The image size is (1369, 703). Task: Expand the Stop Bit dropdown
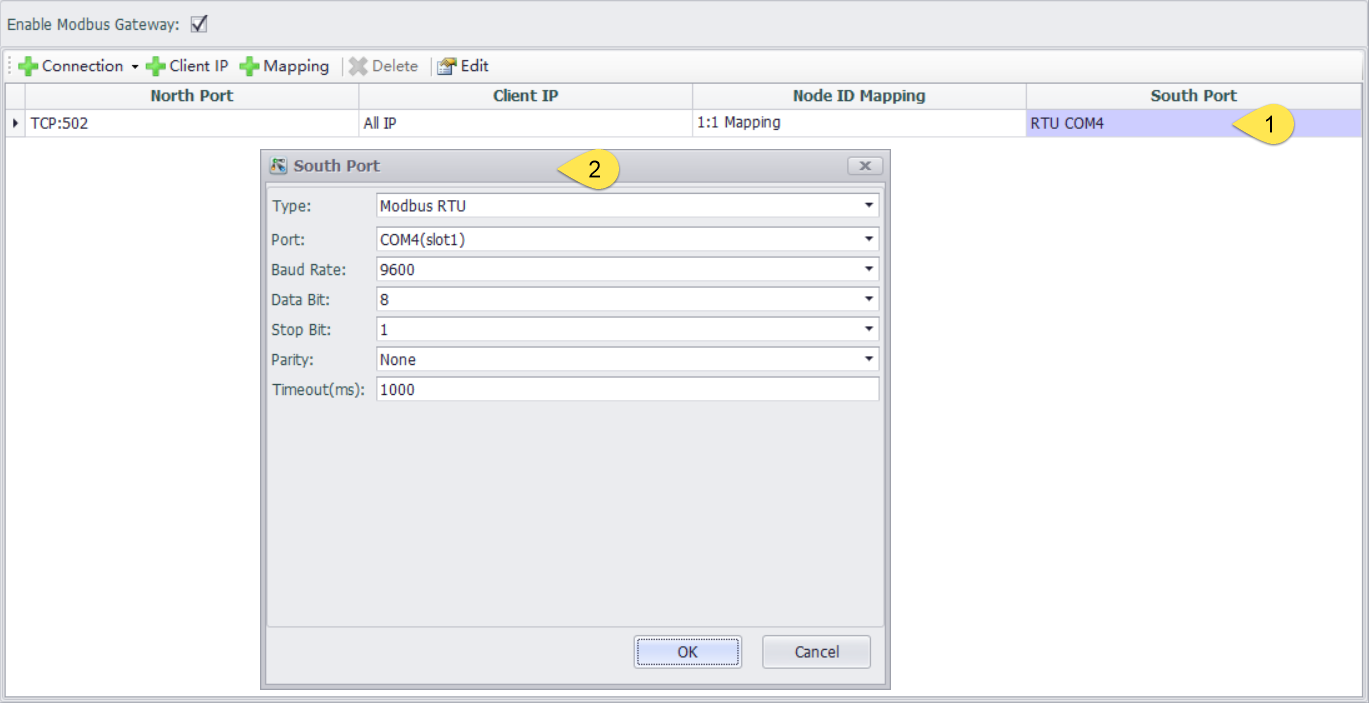868,329
